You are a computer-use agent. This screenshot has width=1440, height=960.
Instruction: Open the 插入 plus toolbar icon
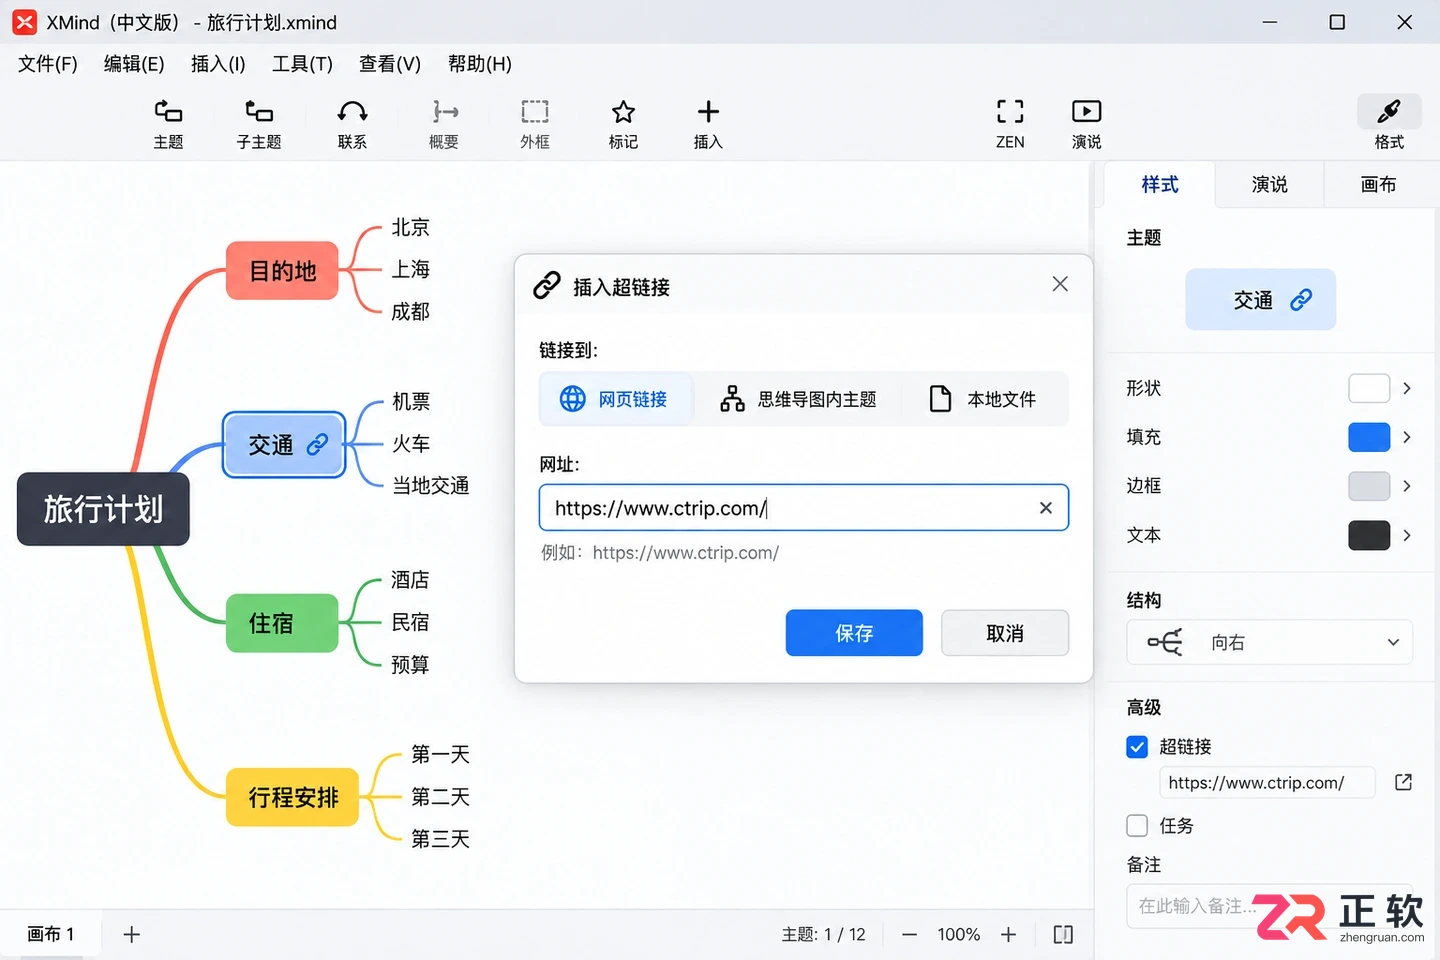[708, 124]
